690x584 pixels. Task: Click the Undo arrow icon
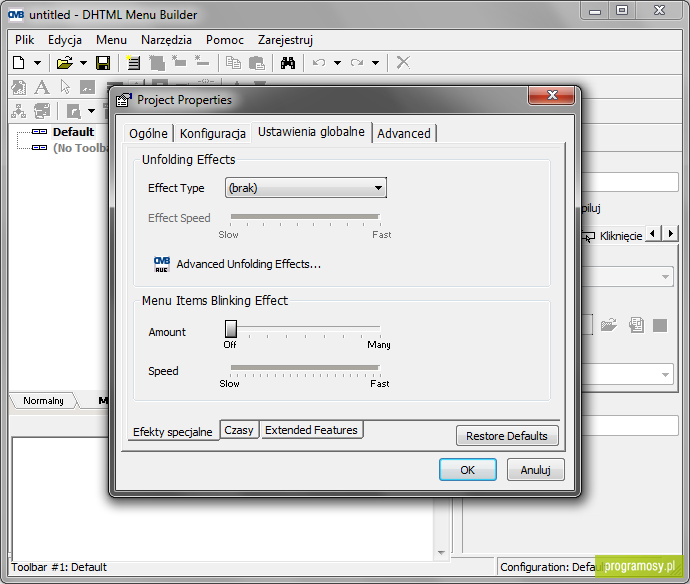(x=319, y=63)
